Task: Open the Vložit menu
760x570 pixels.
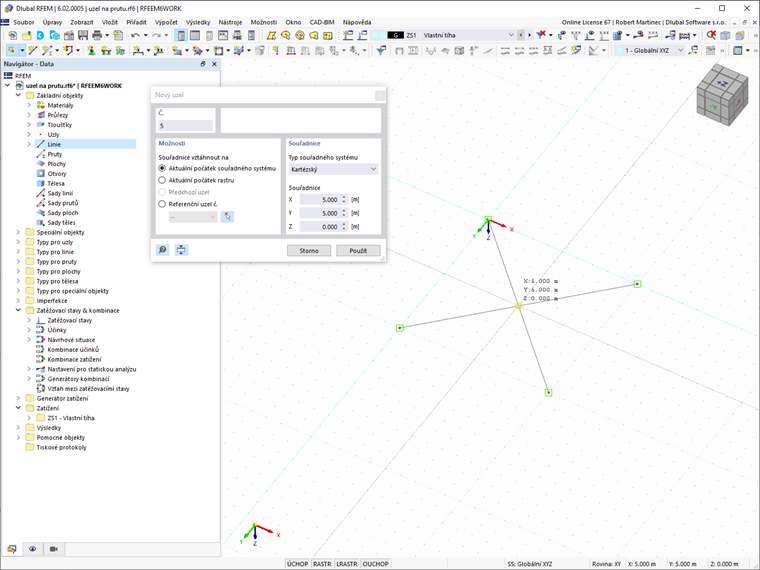Action: (110, 22)
